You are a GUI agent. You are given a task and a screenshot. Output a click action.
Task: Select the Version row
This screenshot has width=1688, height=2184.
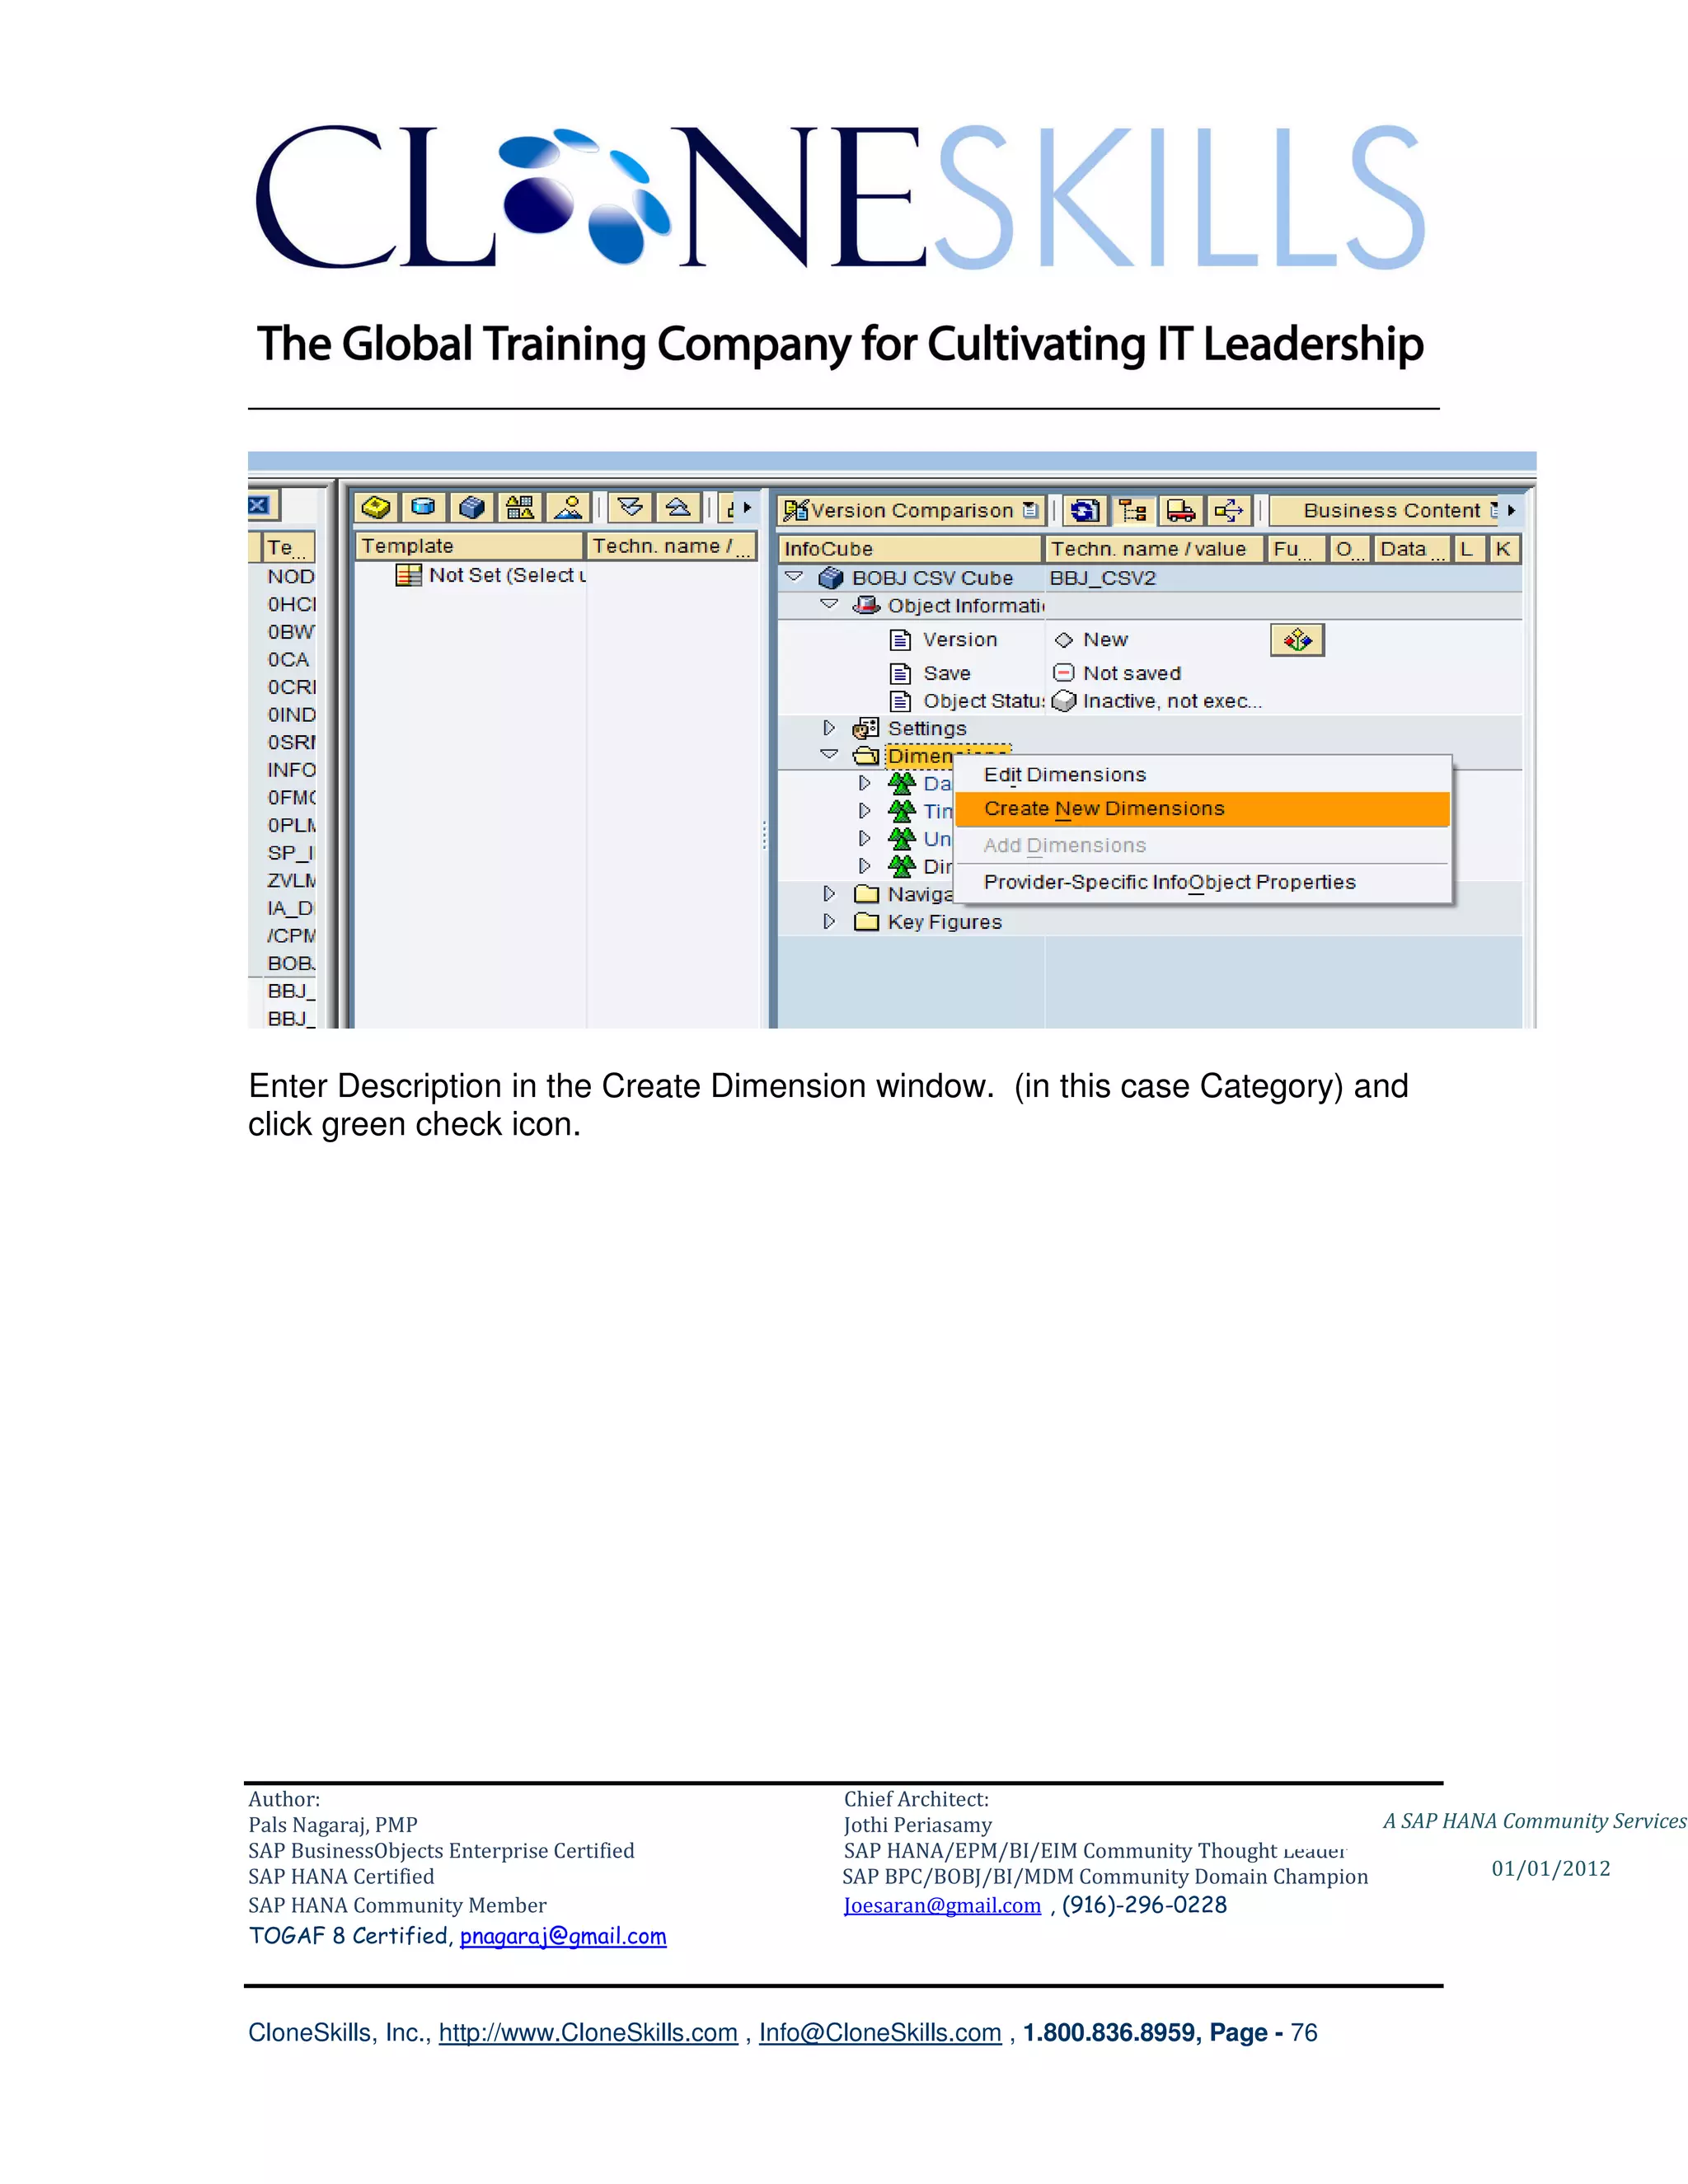960,640
